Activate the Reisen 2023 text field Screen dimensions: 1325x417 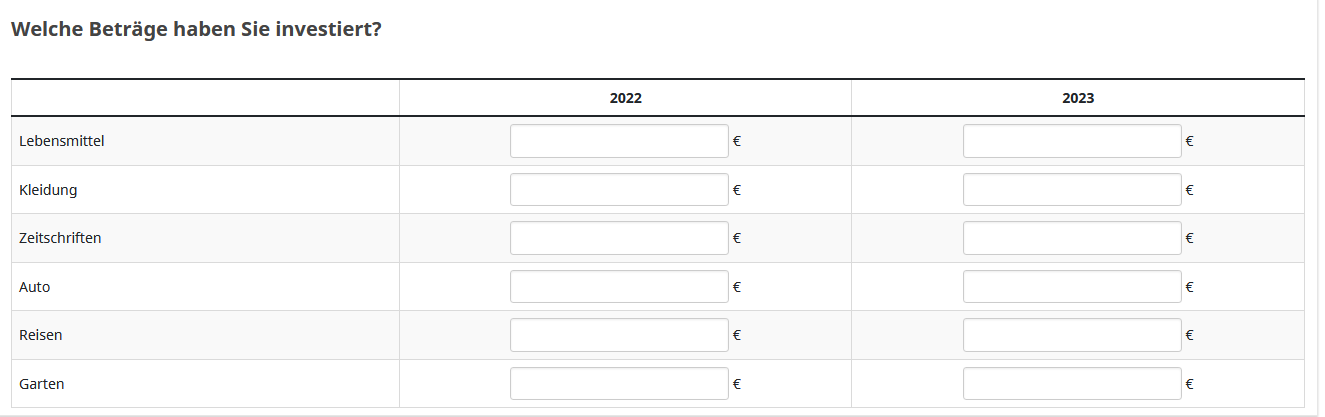click(1072, 335)
